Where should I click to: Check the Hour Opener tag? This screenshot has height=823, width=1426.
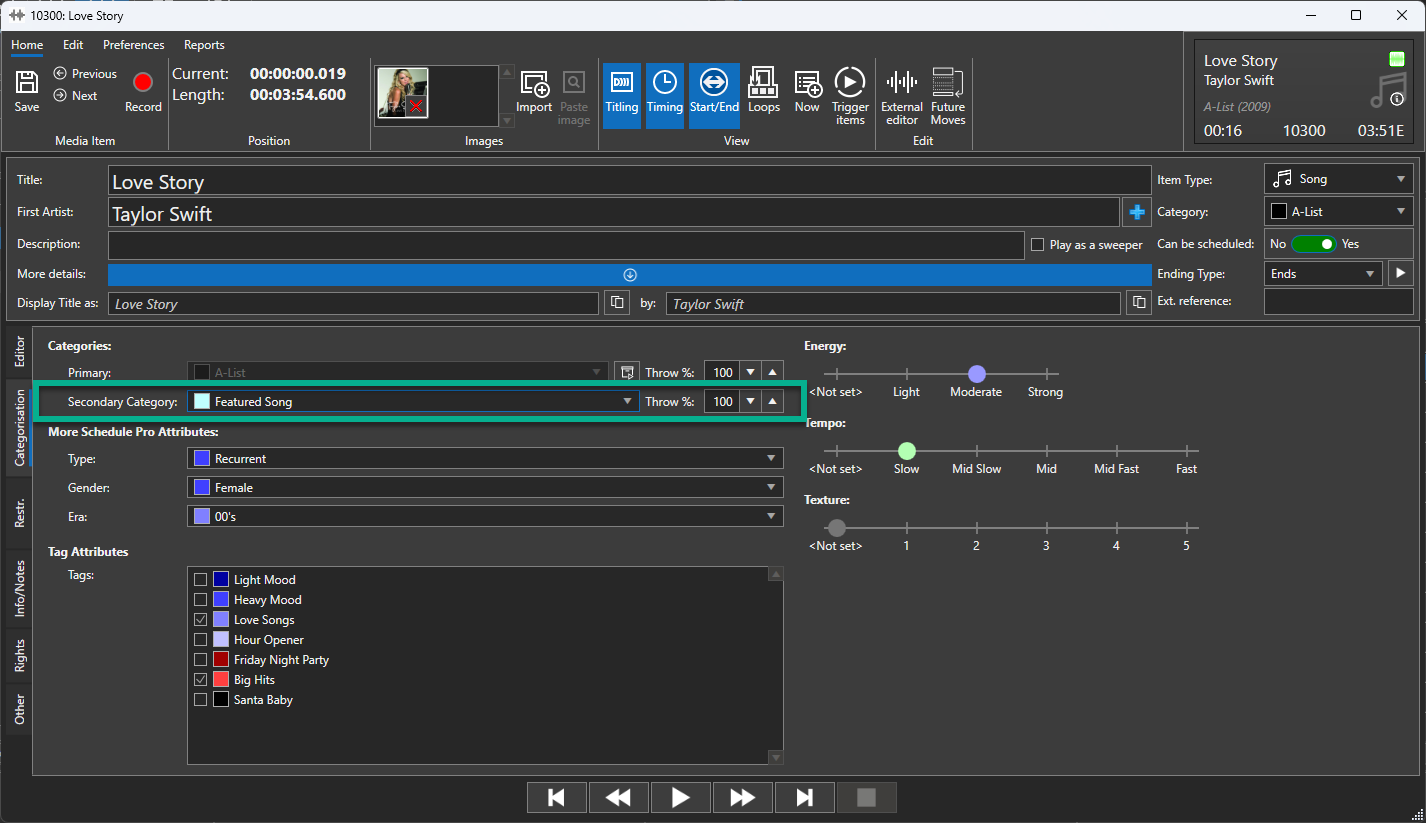[x=201, y=640]
